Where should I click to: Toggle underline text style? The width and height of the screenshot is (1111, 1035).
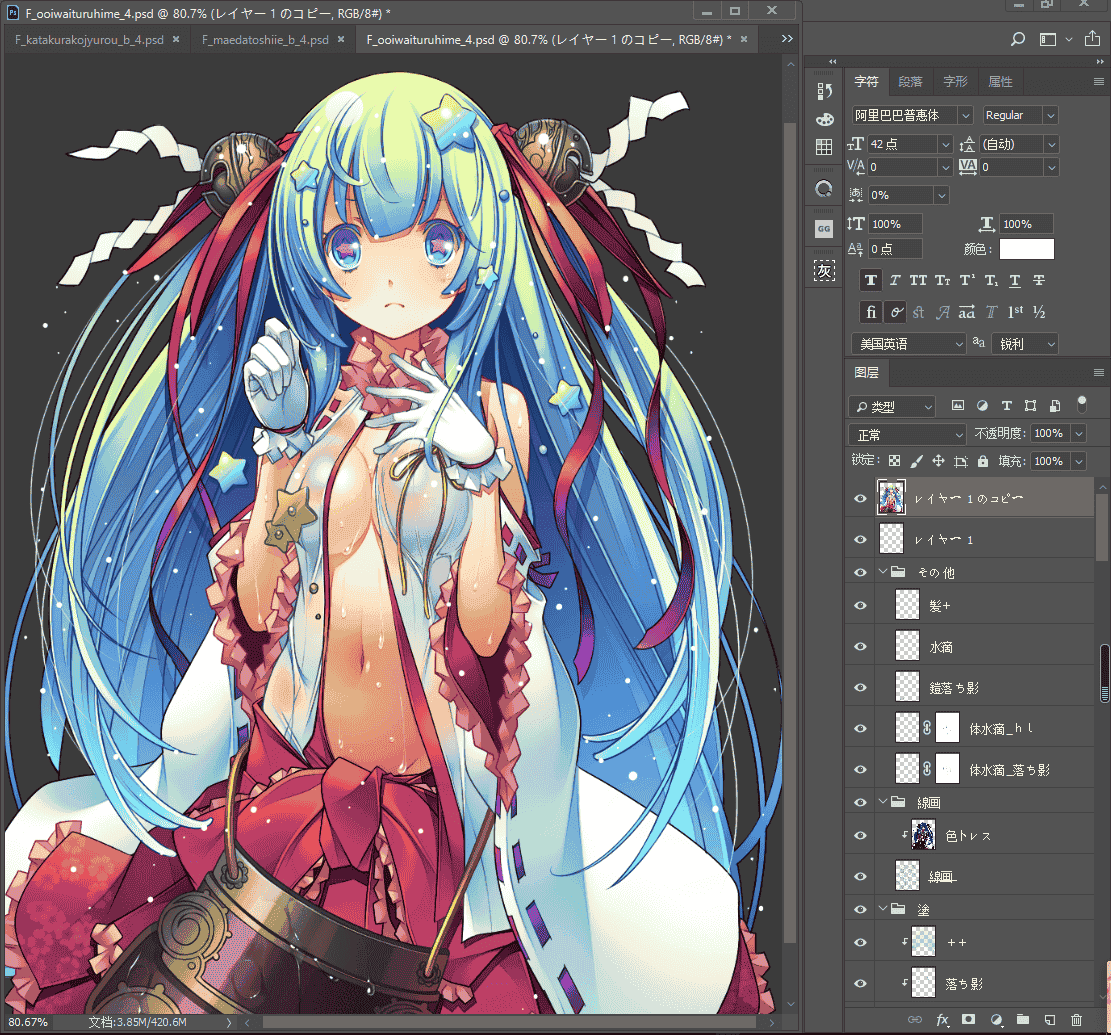tap(1015, 281)
